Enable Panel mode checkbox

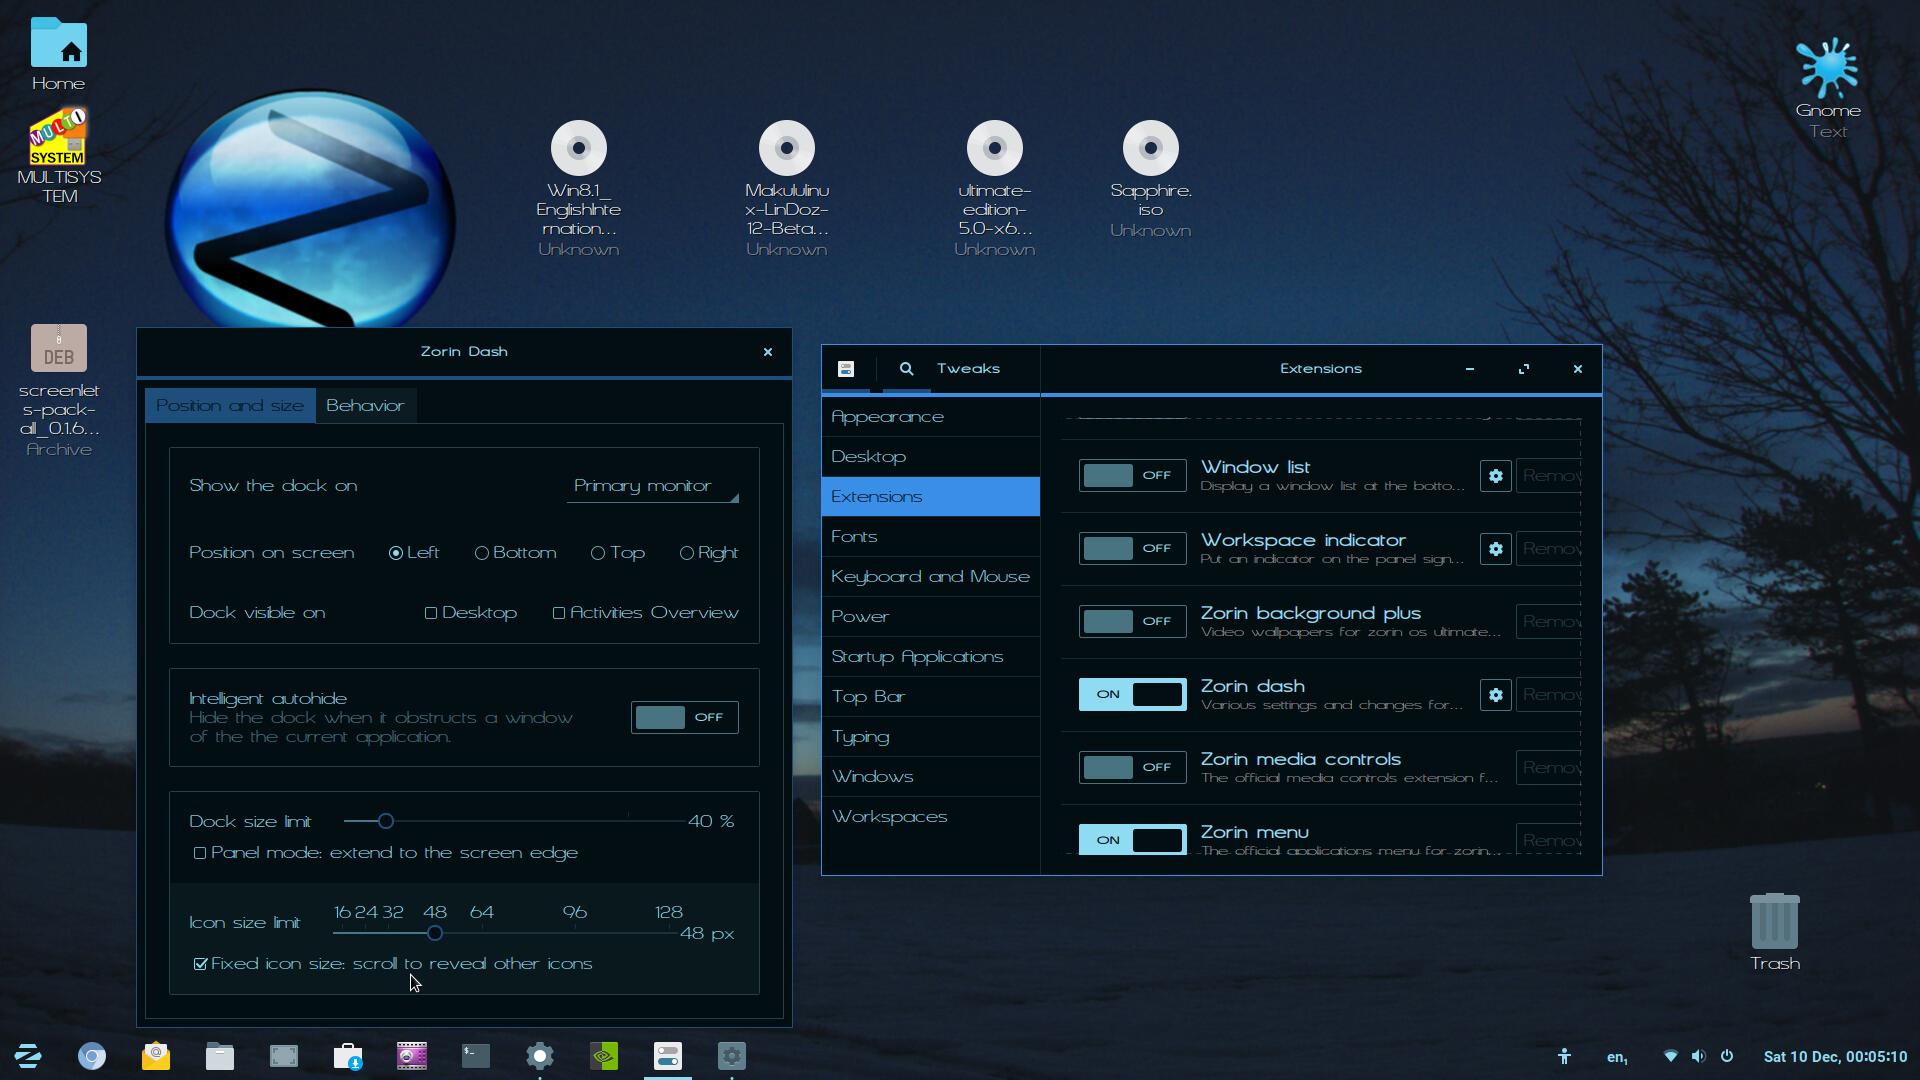[x=200, y=853]
